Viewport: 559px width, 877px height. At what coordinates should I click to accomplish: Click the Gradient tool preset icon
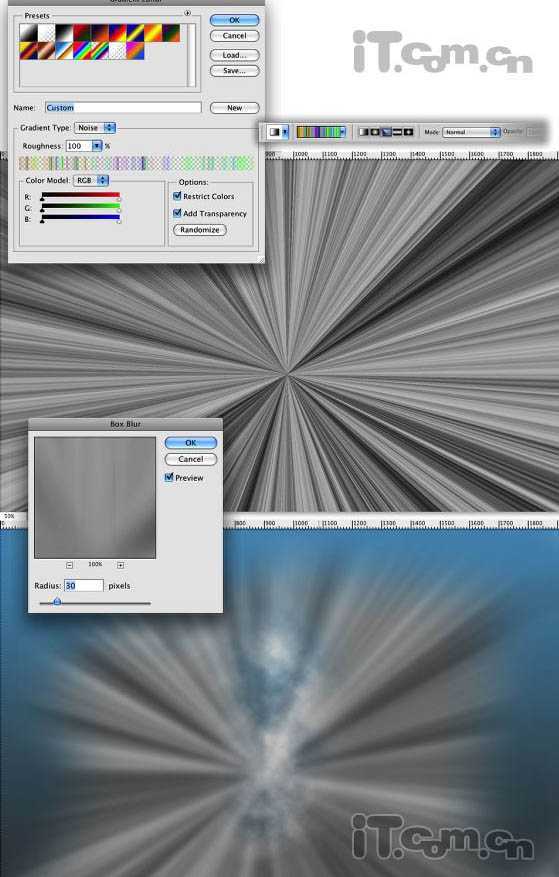tap(274, 132)
